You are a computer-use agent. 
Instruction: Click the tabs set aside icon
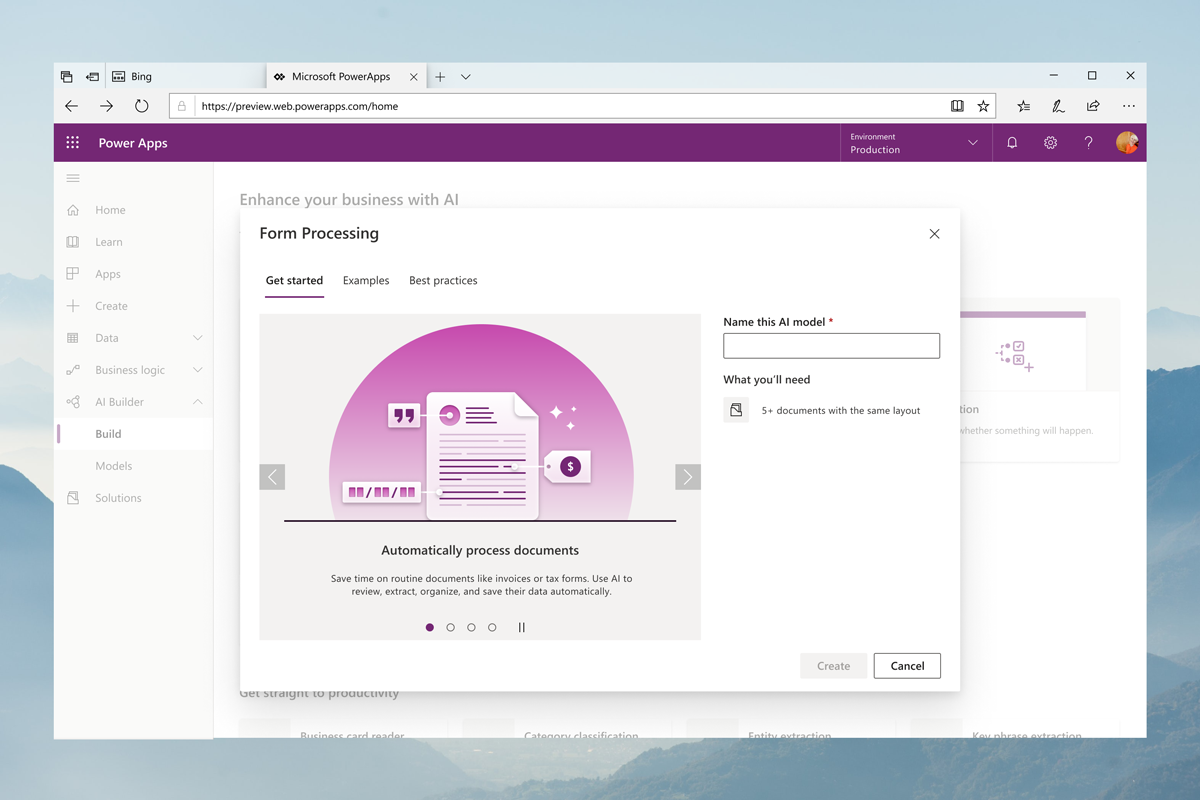click(x=67, y=77)
